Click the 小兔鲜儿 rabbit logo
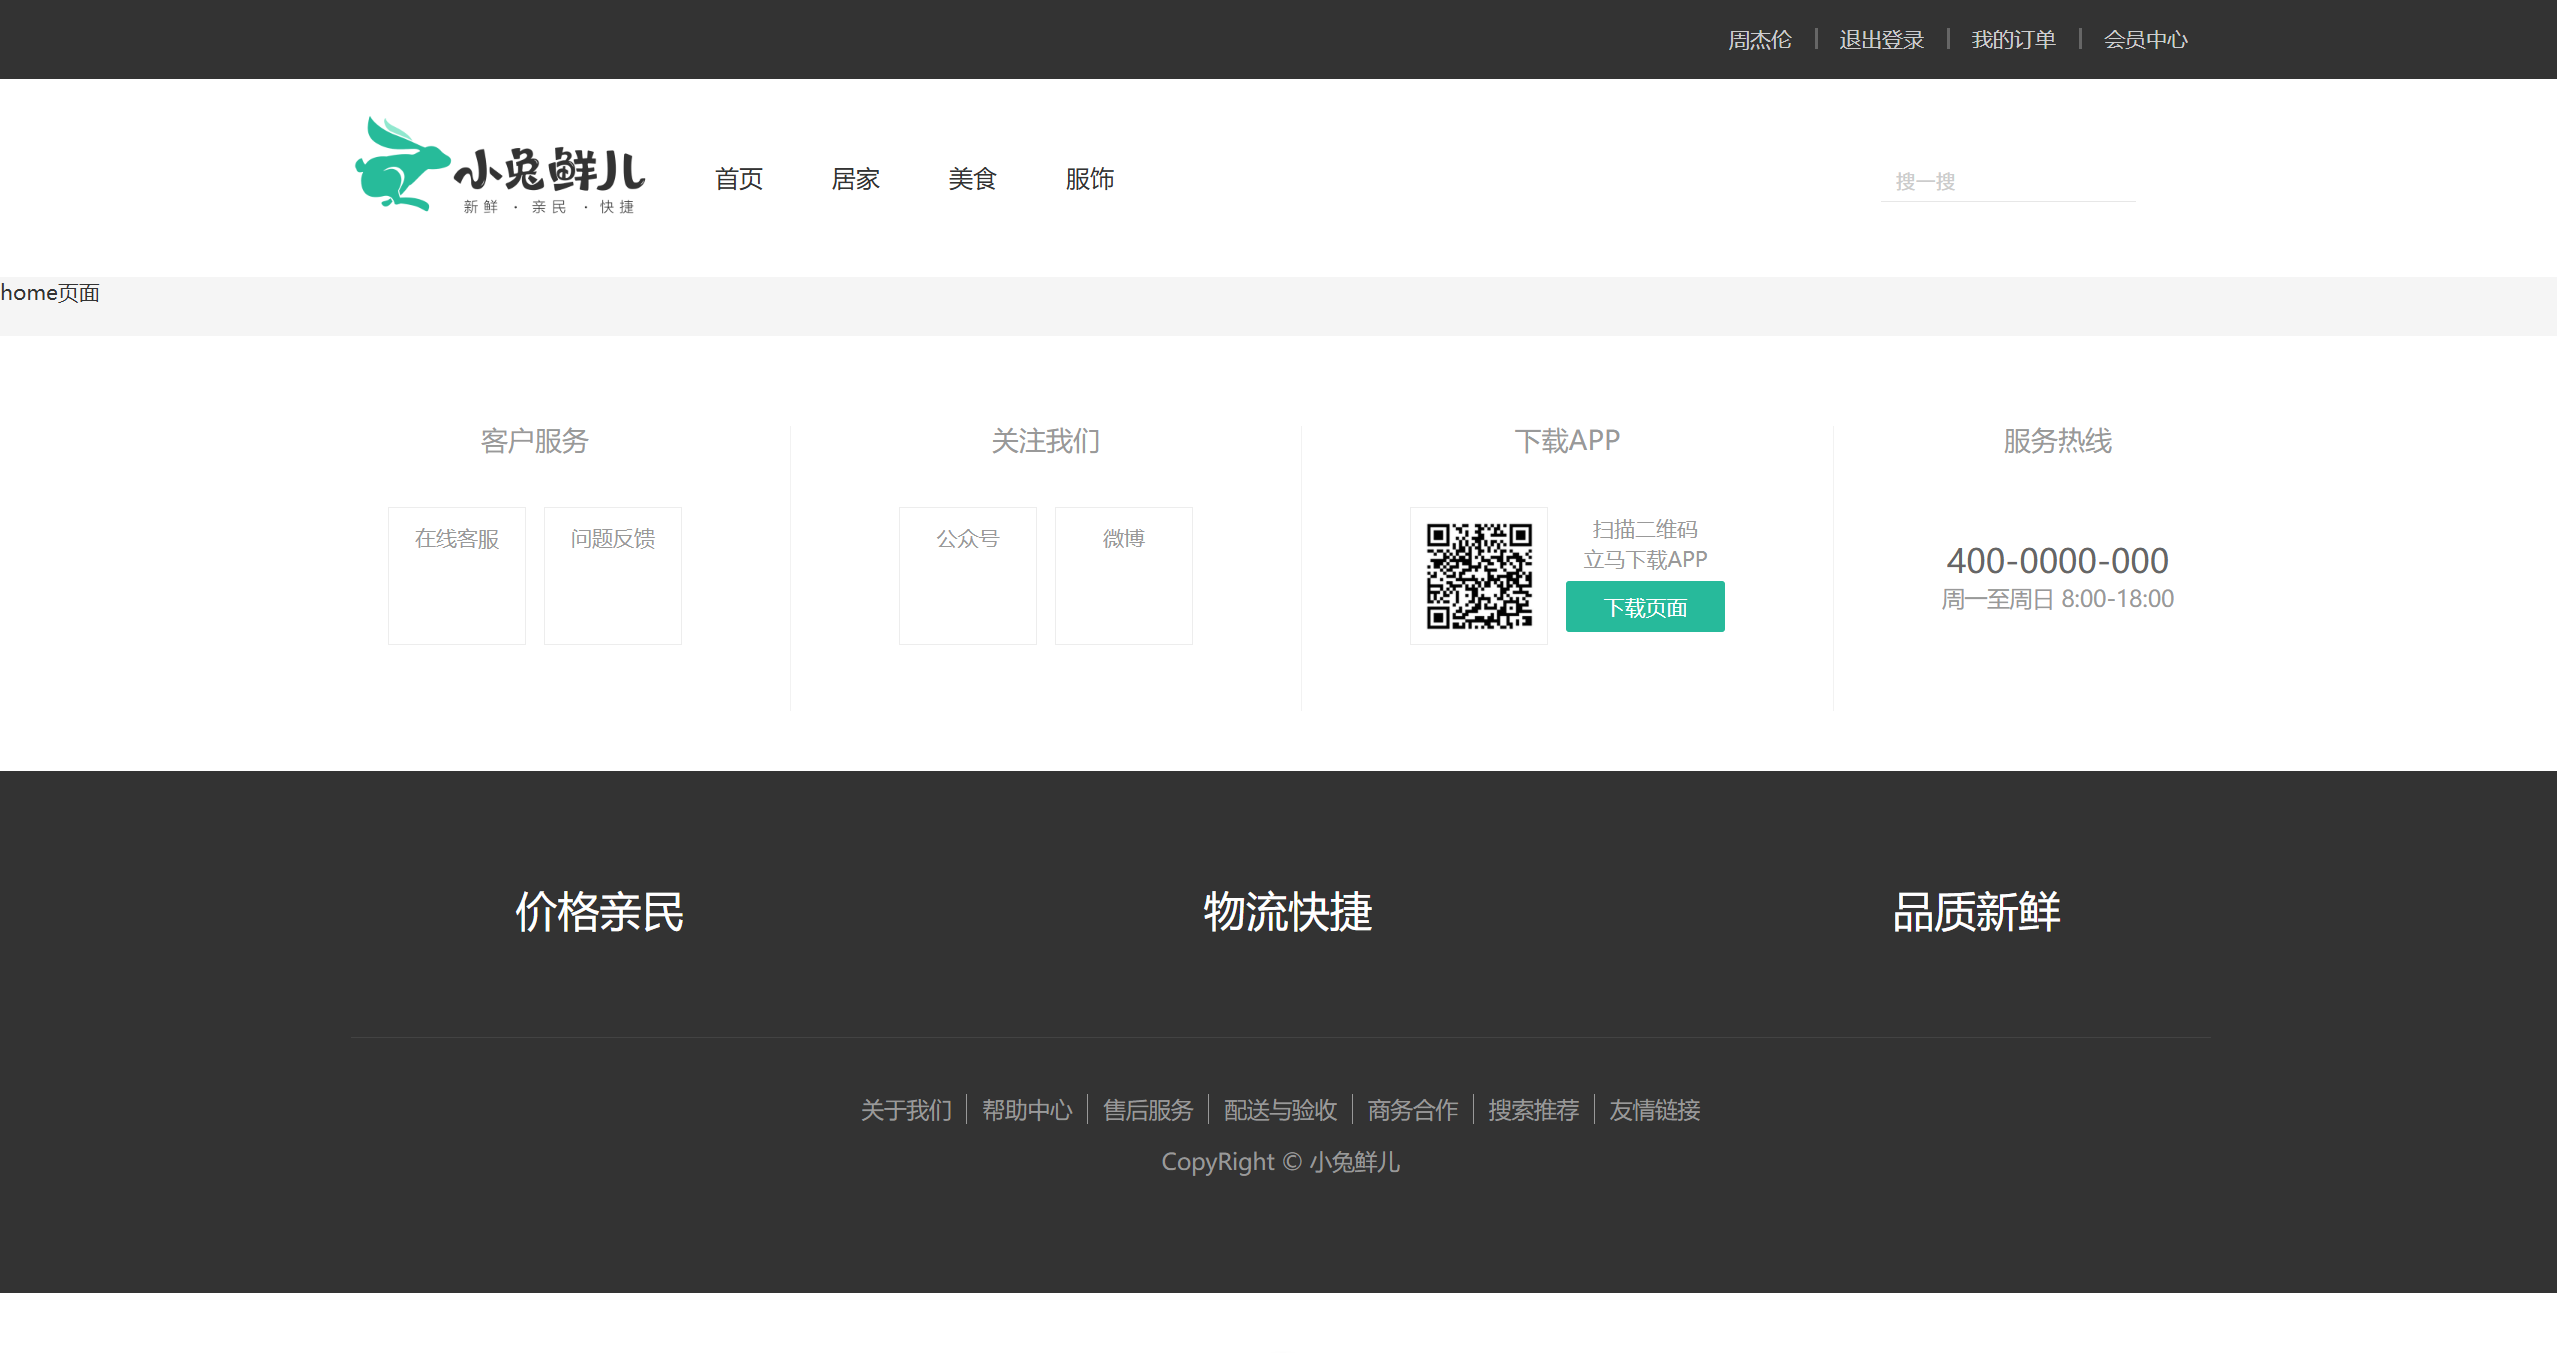 500,166
